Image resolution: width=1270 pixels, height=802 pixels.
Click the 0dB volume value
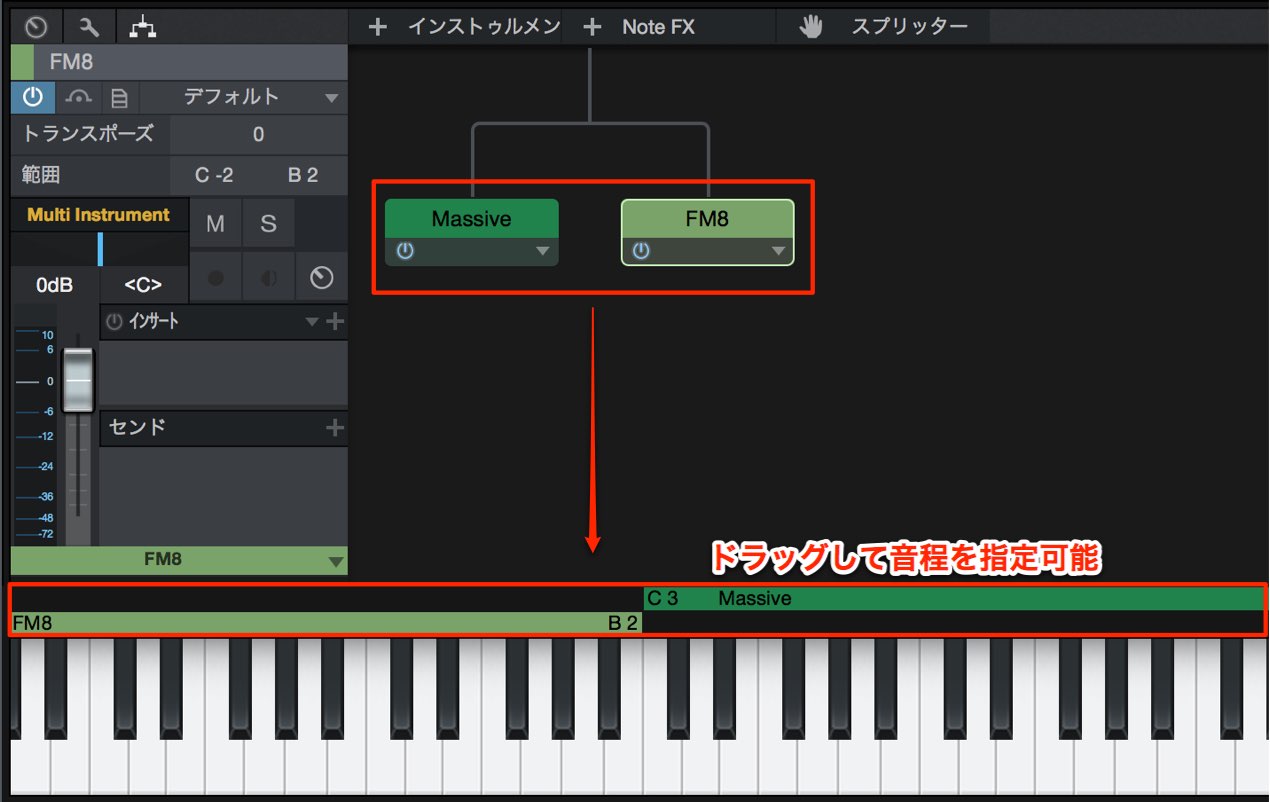pos(54,285)
